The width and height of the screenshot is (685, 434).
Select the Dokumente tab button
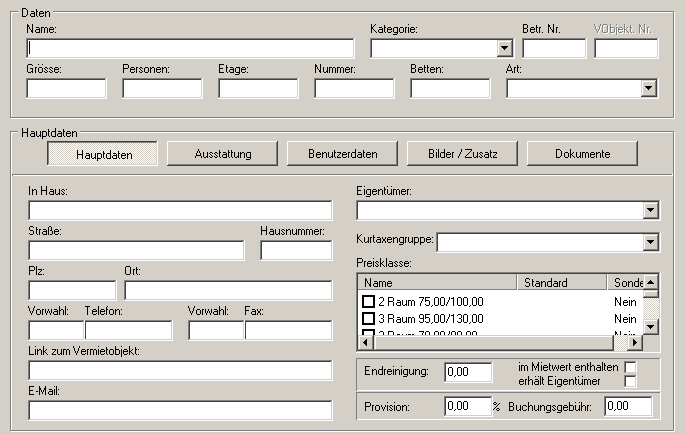click(x=582, y=154)
